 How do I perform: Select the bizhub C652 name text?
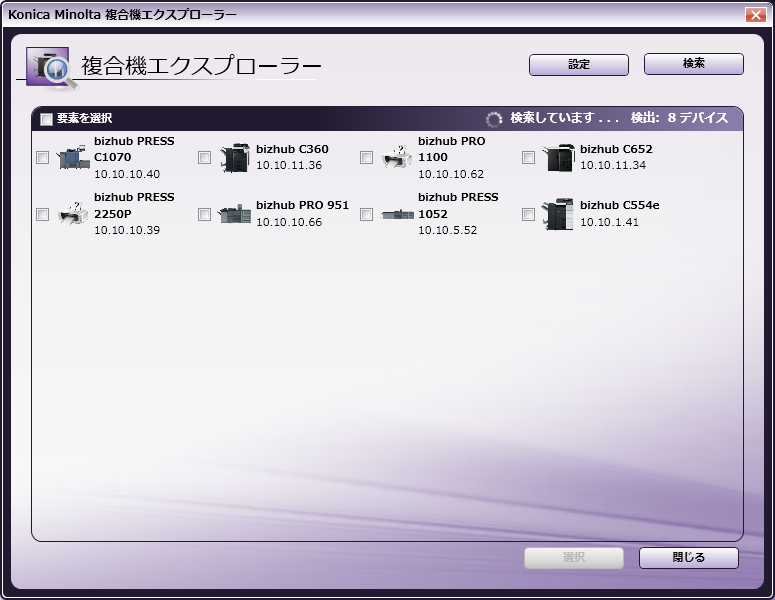[x=616, y=149]
